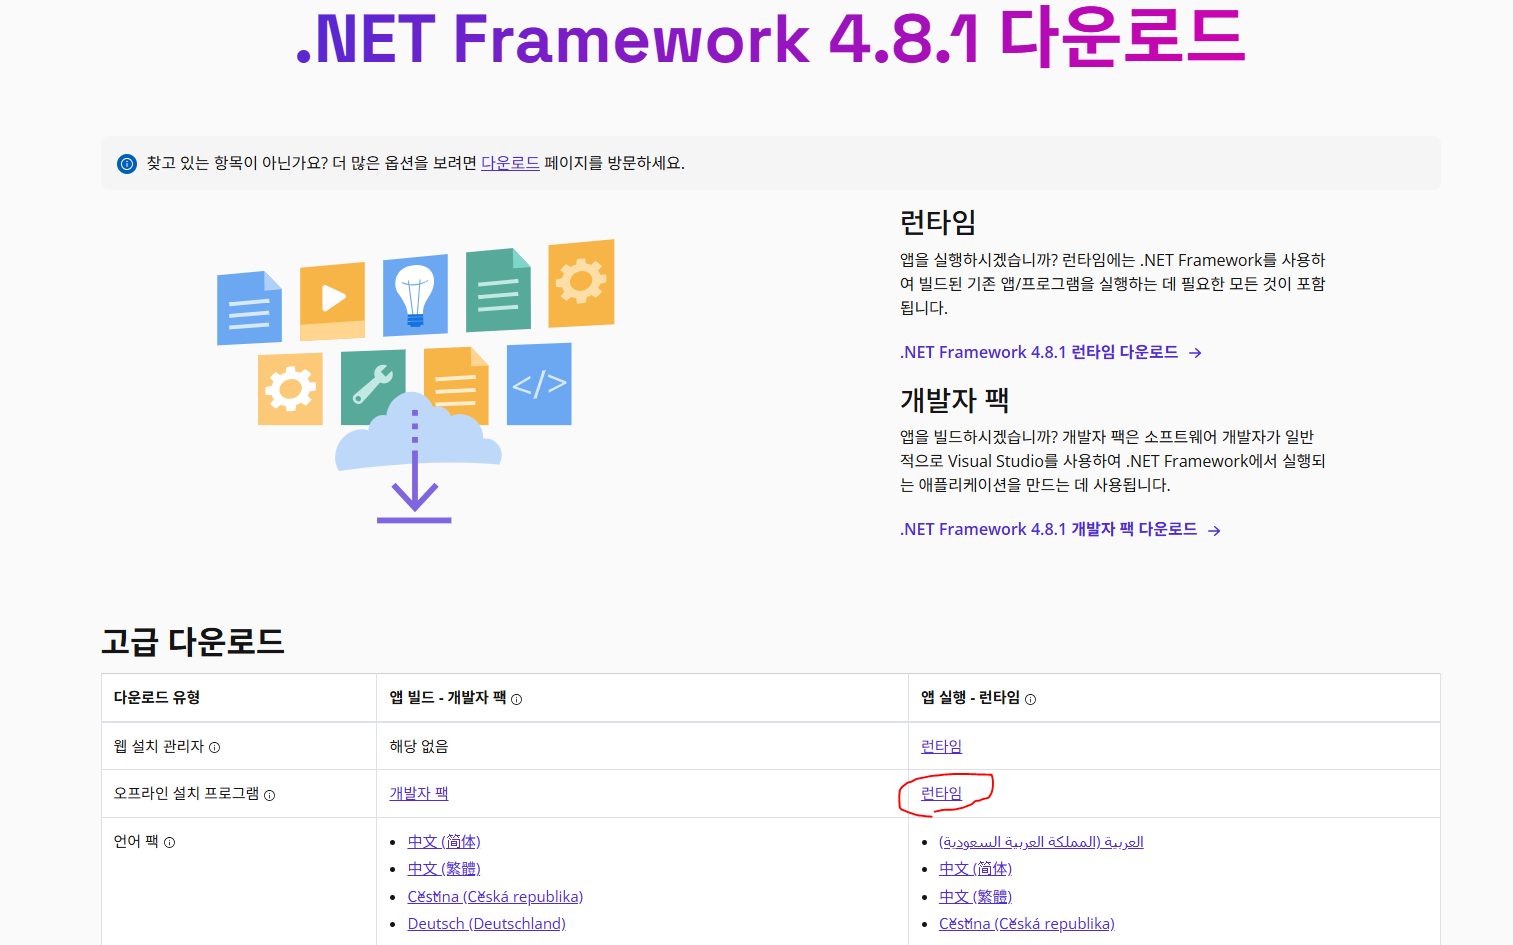Open .NET Framework 4.8.1 개발자 팩 다운로드 link
Viewport: 1513px width, 945px height.
[1048, 529]
